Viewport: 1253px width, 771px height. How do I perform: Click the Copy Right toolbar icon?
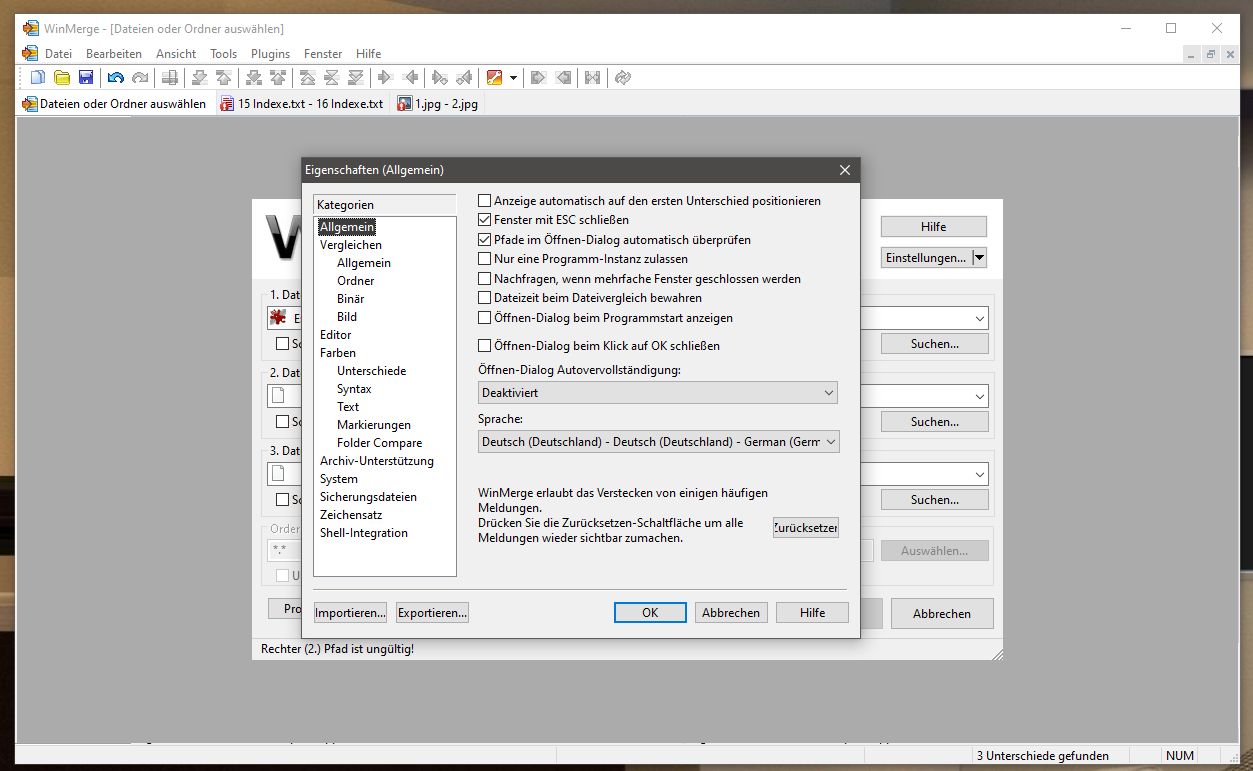[386, 78]
